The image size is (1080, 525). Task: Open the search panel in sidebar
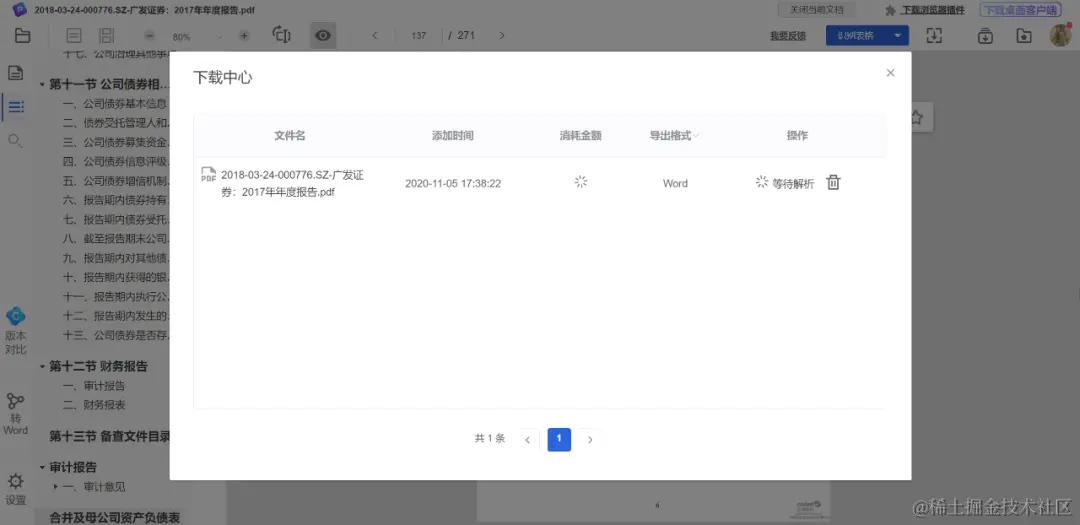coord(16,141)
